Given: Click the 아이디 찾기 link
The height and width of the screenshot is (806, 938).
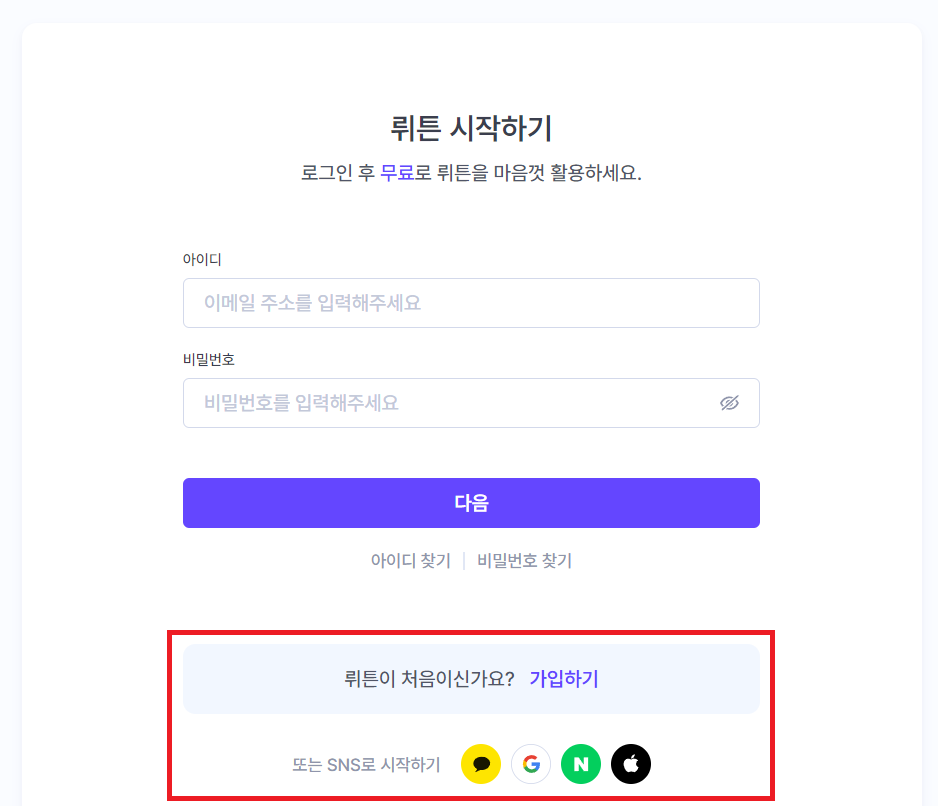Looking at the screenshot, I should coord(411,560).
